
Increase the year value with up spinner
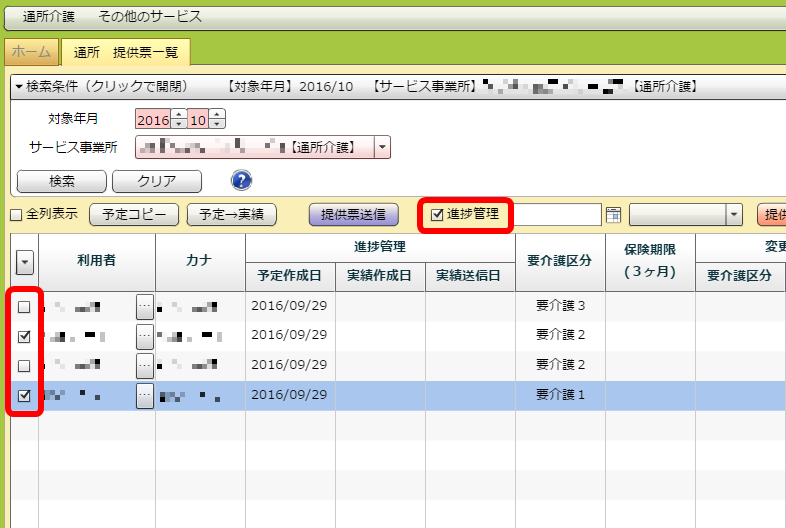pyautogui.click(x=179, y=115)
